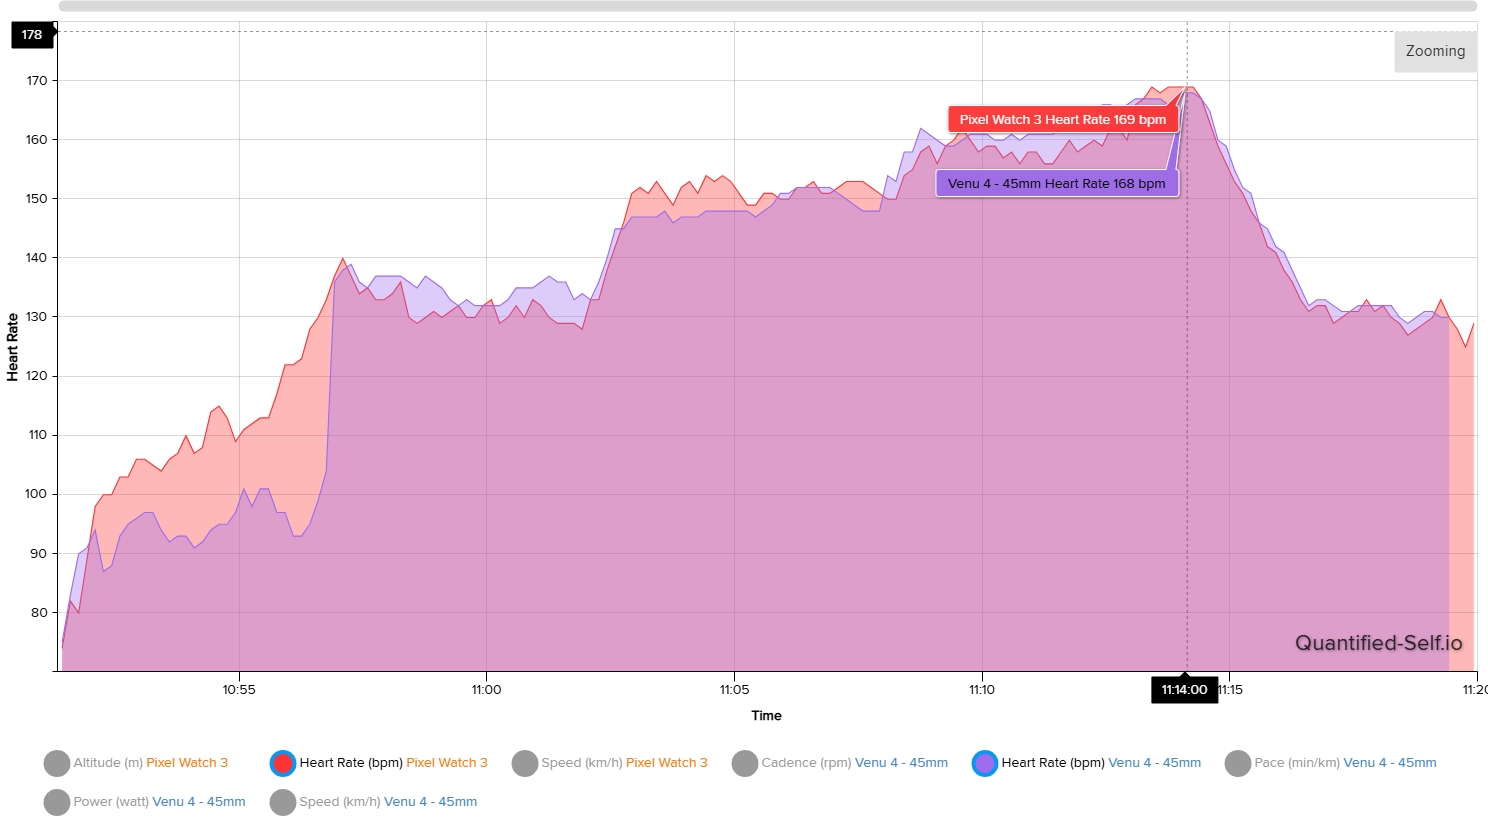Image resolution: width=1488 pixels, height=824 pixels.
Task: Enable Pace Venu 4 series grey circle
Action: 1238,763
